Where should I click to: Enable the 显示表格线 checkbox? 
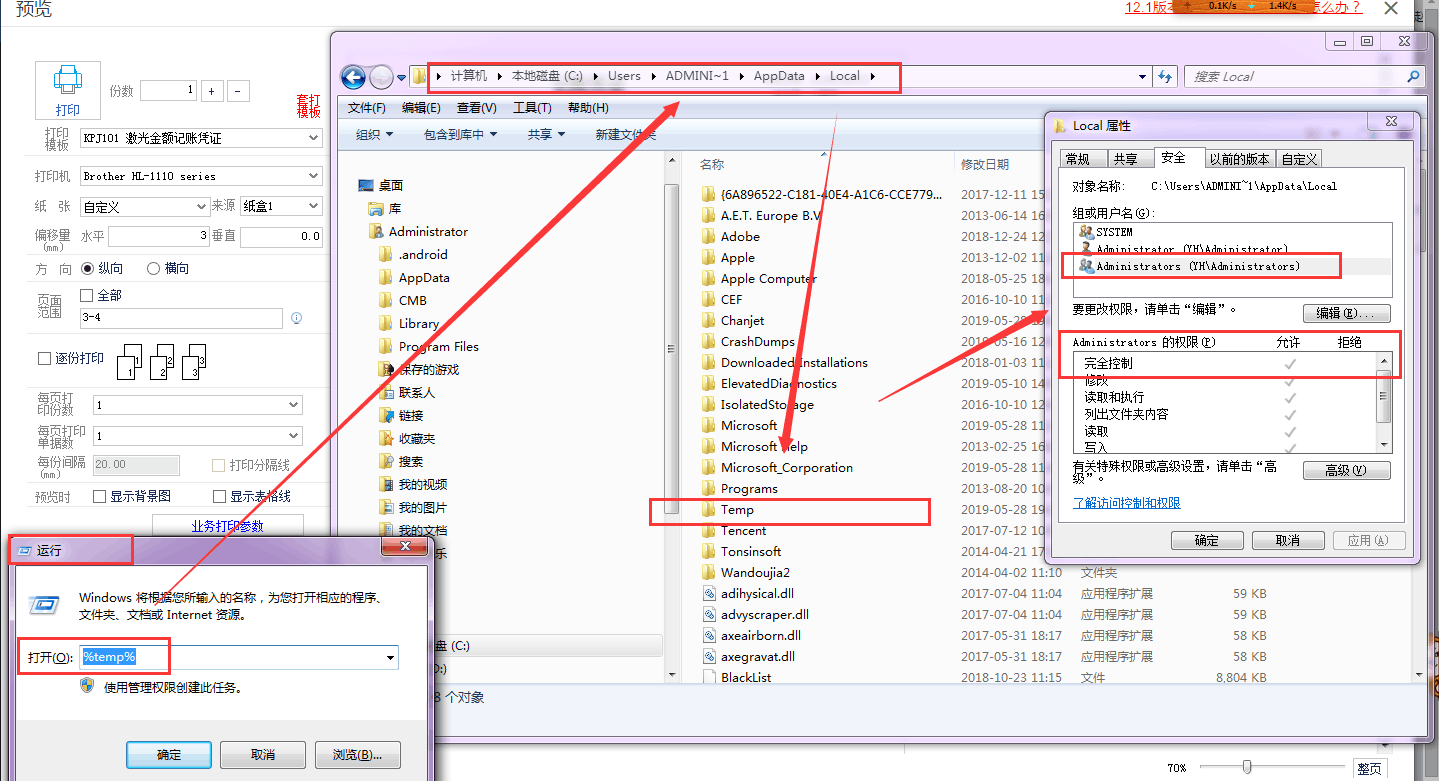[220, 496]
